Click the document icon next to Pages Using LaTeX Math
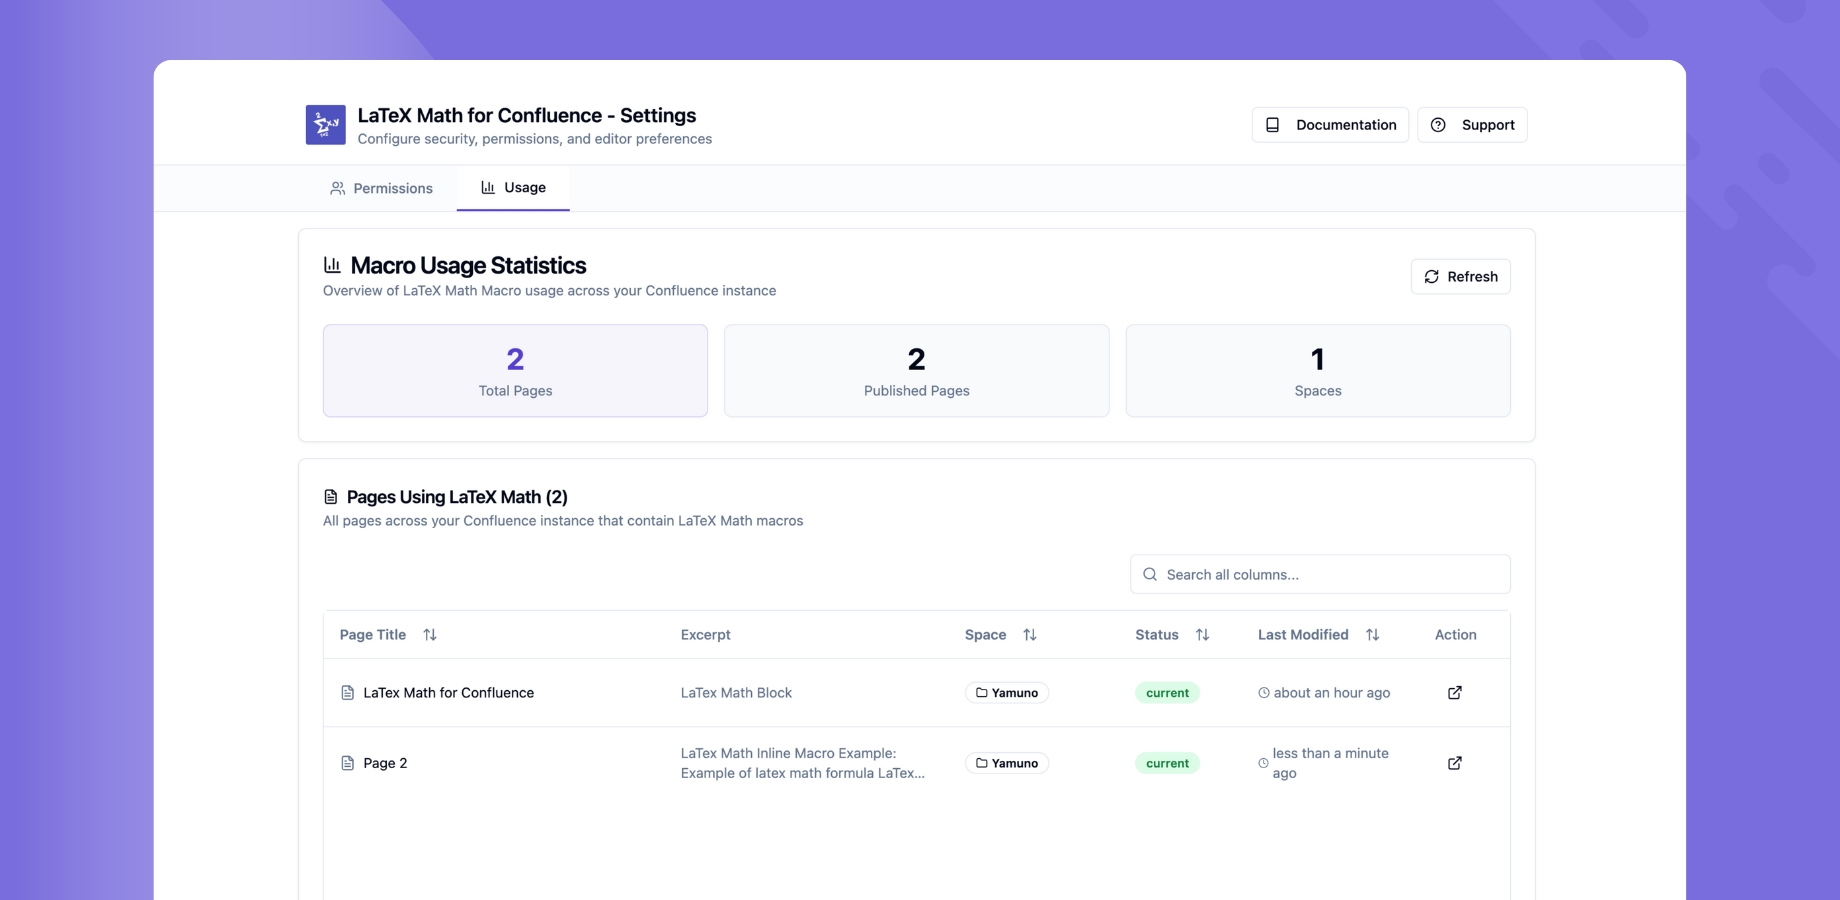 330,496
